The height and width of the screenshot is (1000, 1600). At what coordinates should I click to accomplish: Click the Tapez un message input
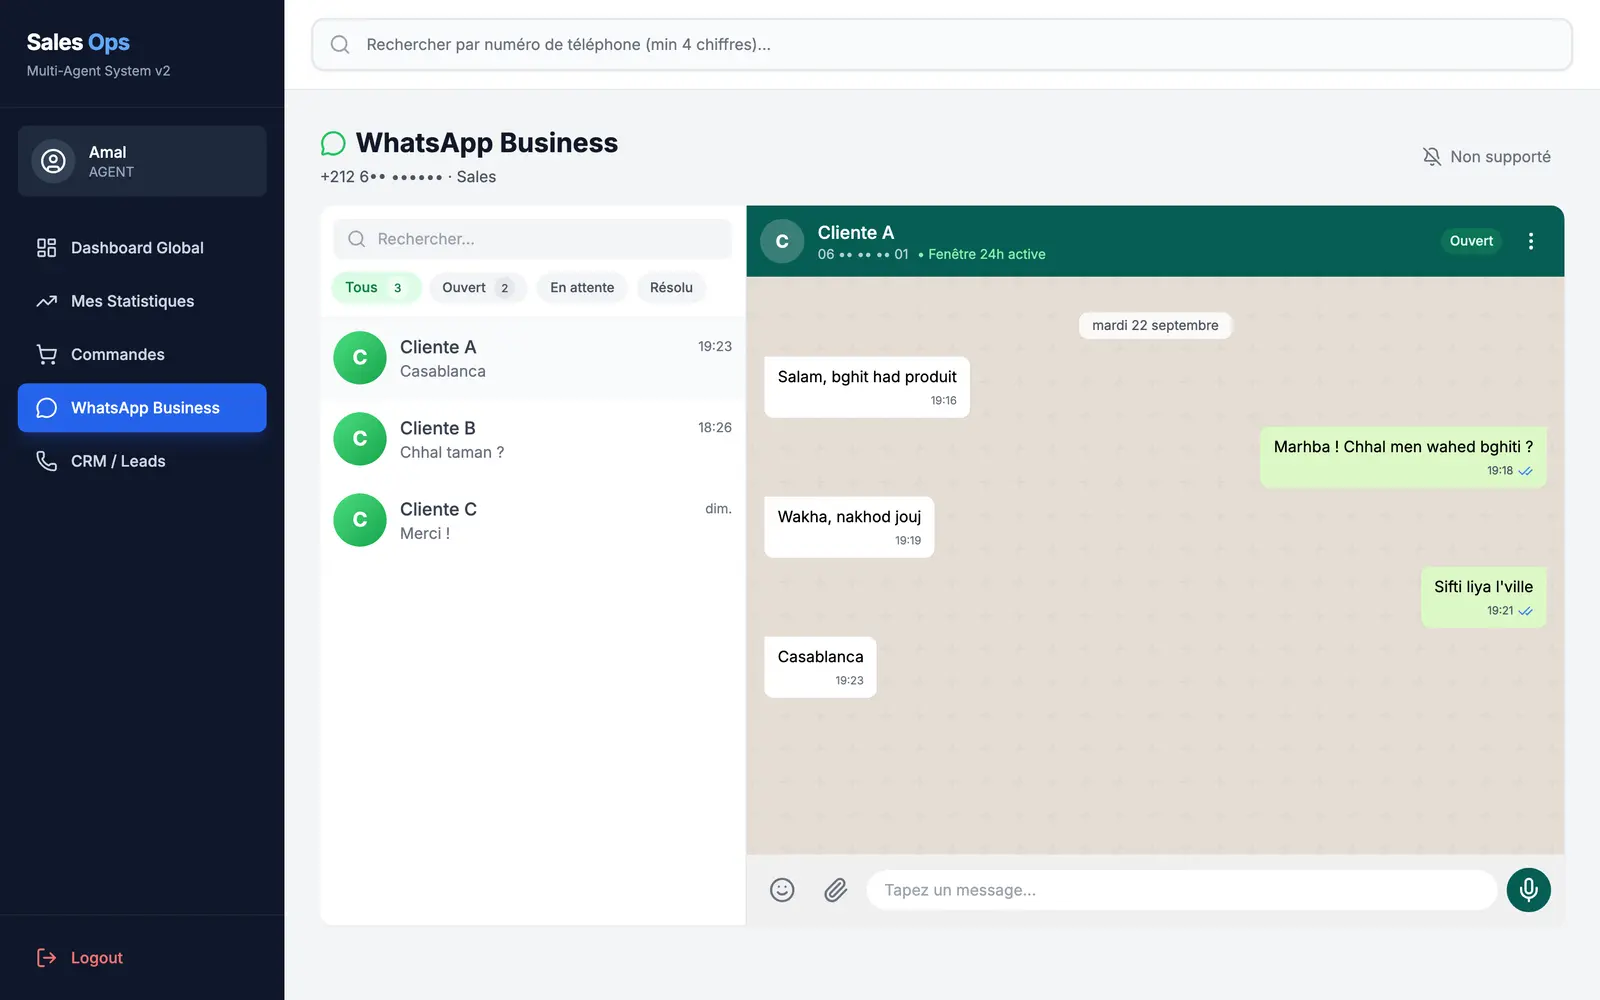[1181, 890]
